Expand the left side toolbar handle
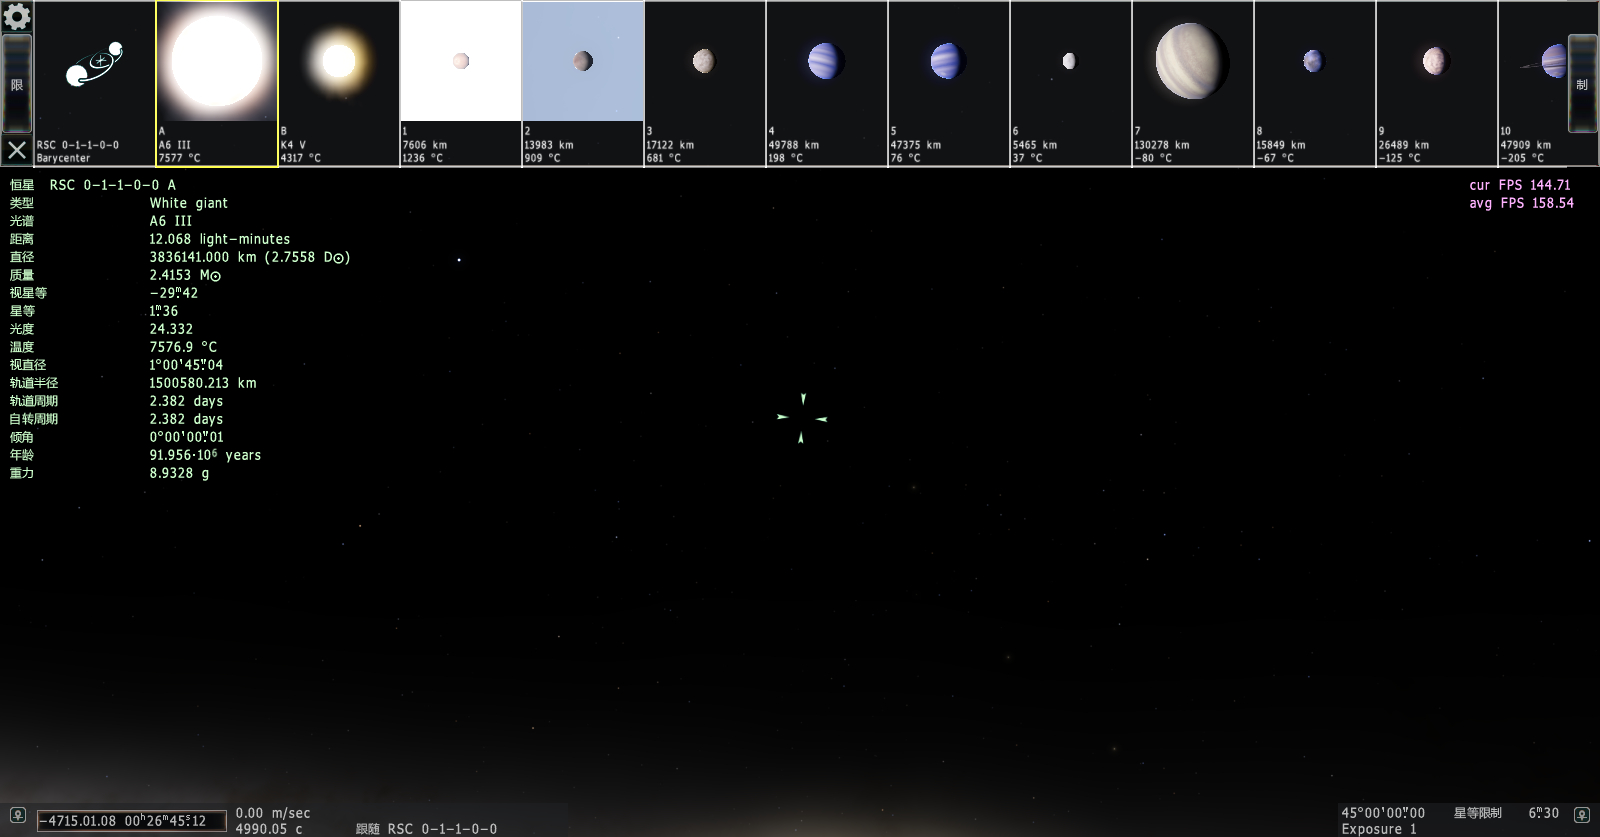This screenshot has width=1600, height=837. pos(17,85)
